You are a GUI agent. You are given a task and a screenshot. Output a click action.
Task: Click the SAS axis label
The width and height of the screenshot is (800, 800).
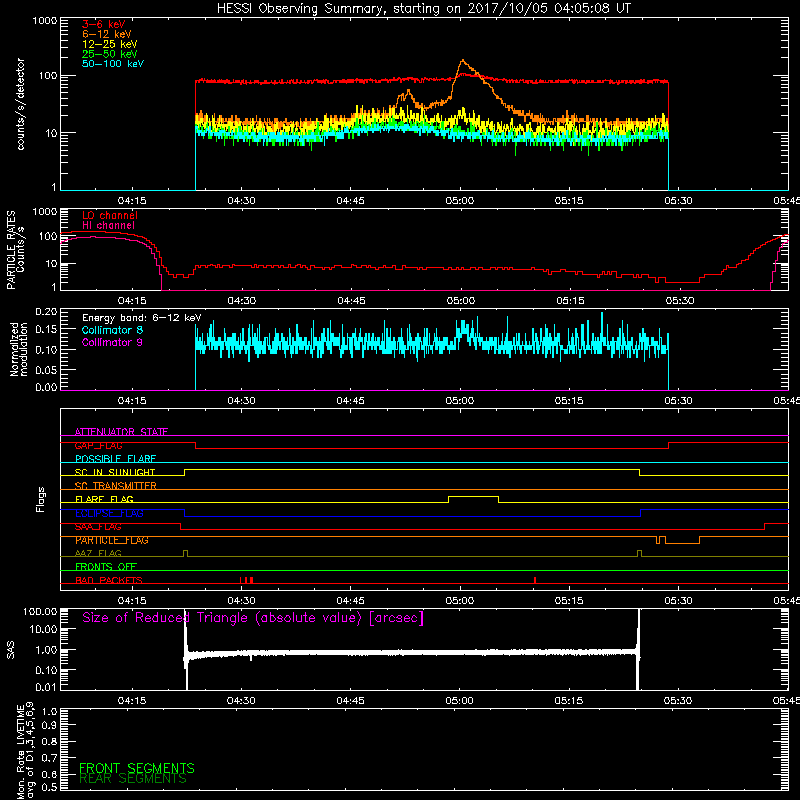tap(11, 650)
